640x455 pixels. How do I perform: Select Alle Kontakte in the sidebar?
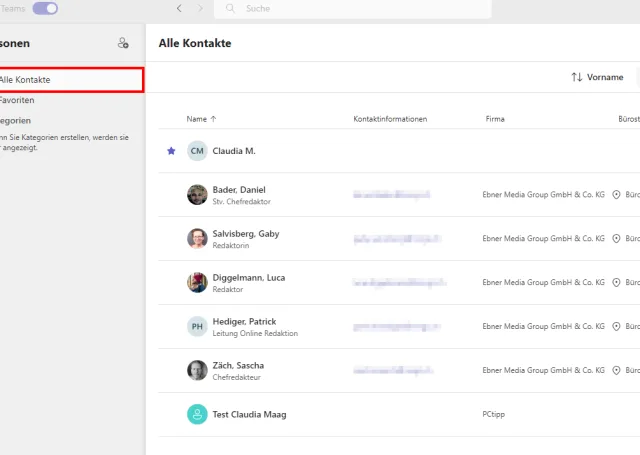(70, 79)
